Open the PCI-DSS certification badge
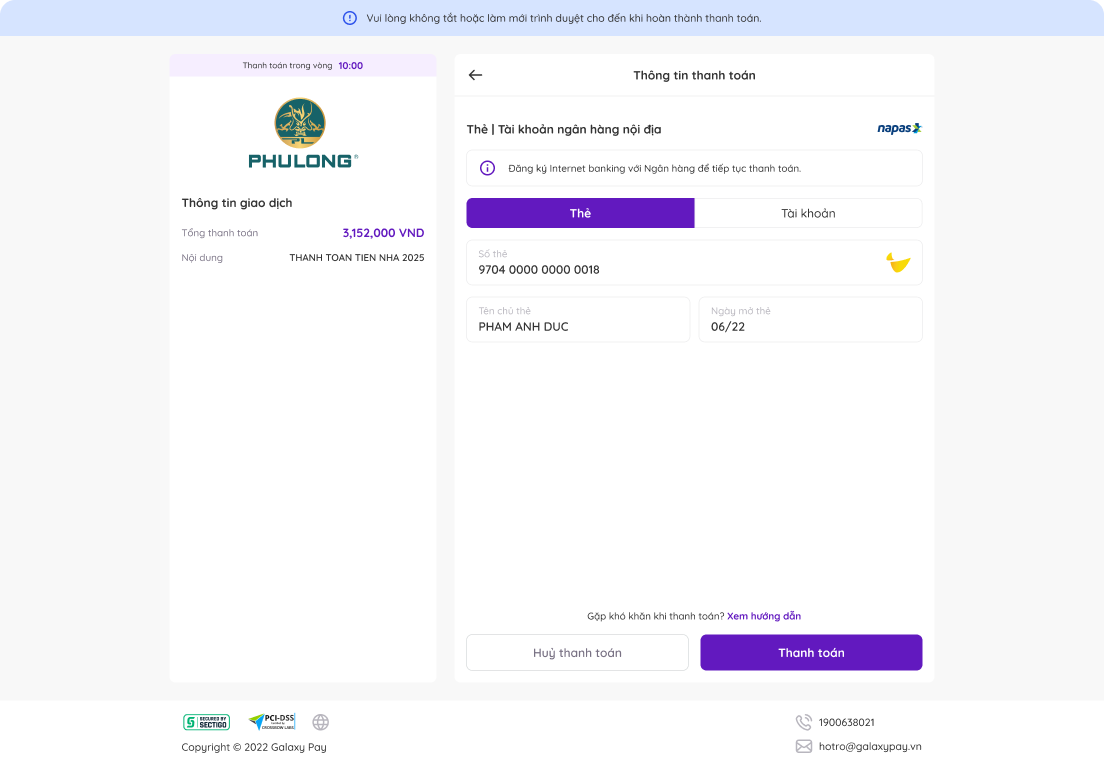The height and width of the screenshot is (768, 1104). click(272, 722)
